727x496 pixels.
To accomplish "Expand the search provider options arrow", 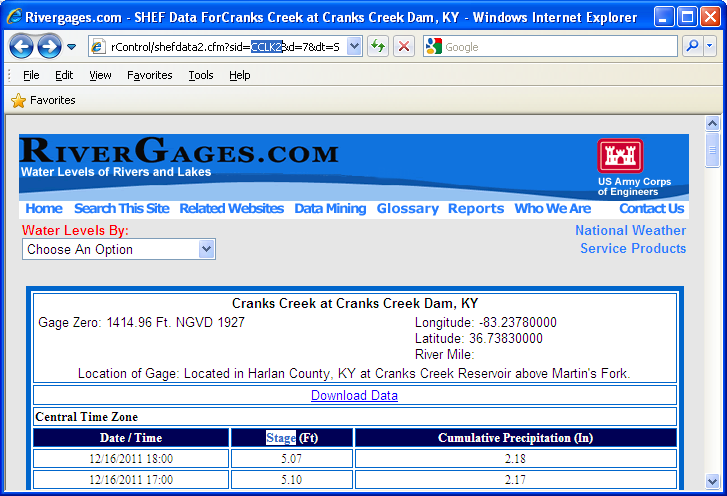I will [710, 47].
